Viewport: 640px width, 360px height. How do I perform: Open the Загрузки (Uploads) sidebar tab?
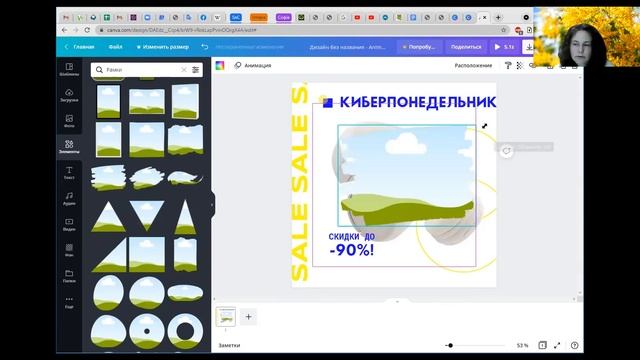(x=69, y=95)
